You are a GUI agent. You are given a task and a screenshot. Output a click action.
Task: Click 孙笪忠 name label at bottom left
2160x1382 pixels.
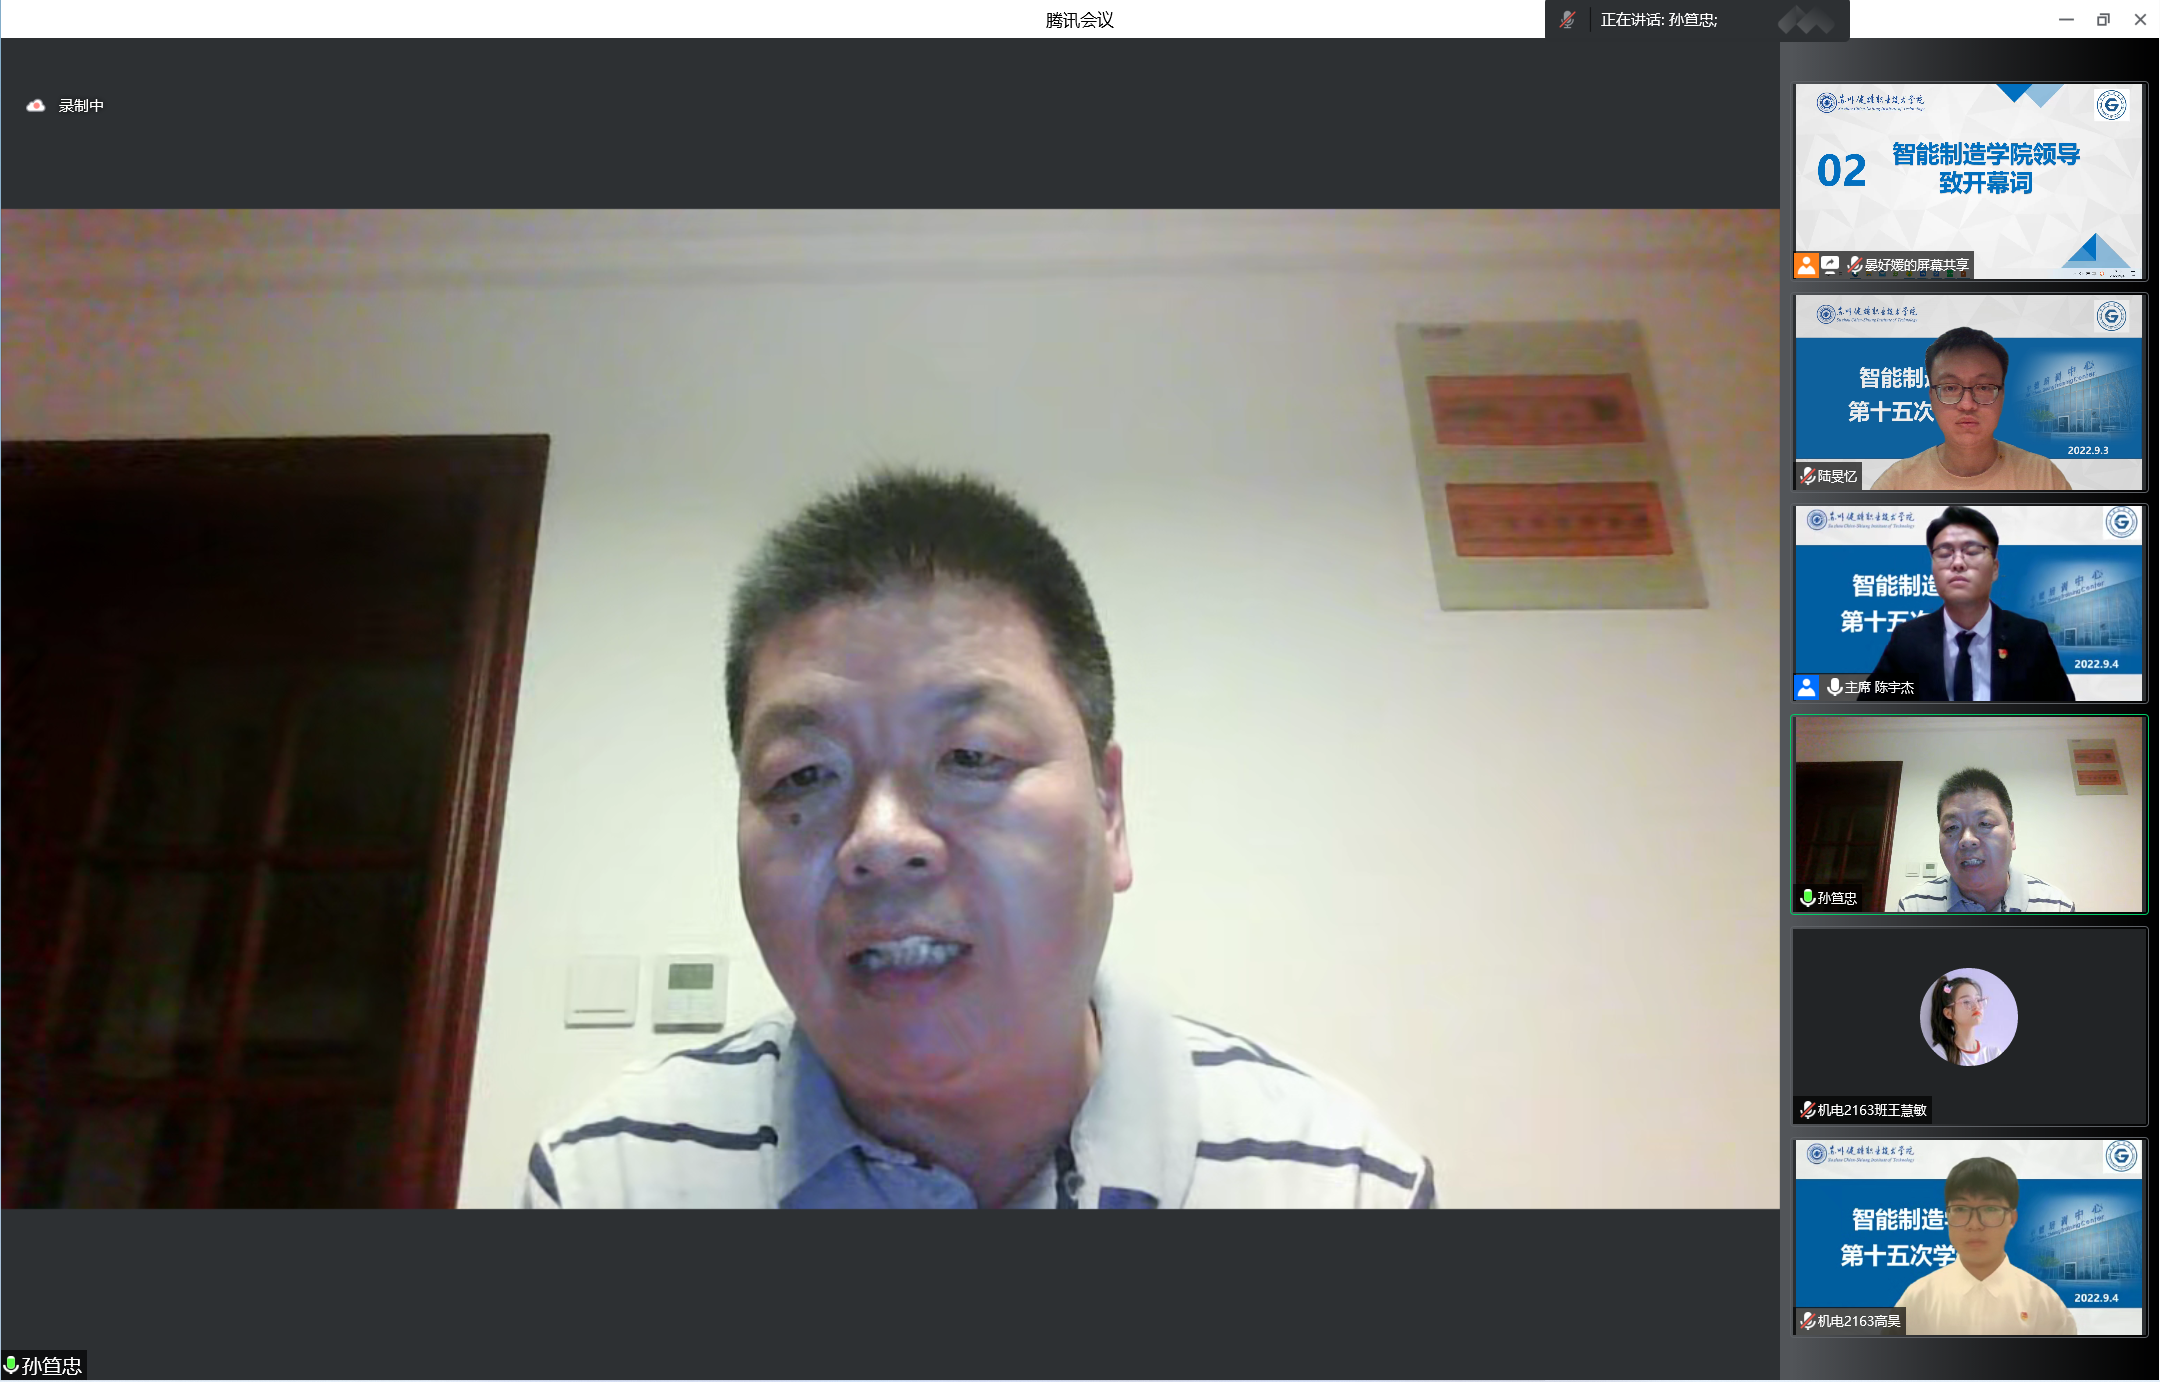coord(51,1366)
